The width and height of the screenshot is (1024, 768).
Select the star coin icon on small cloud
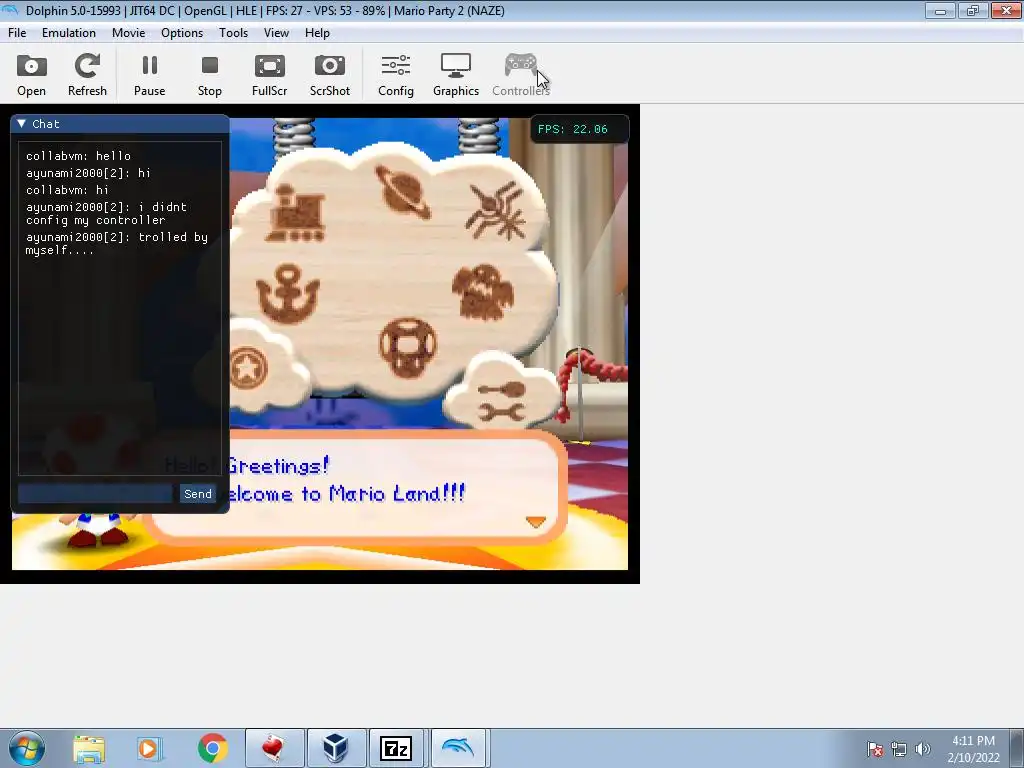(x=248, y=368)
